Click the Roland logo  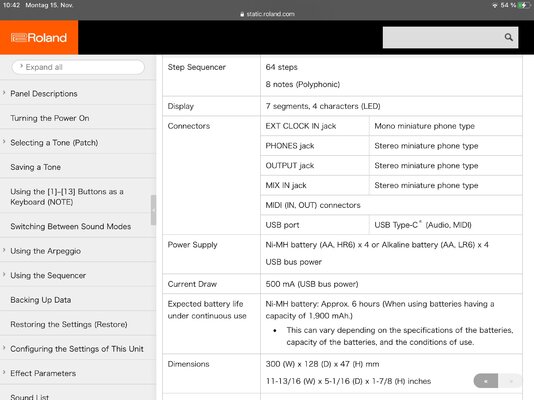[39, 37]
